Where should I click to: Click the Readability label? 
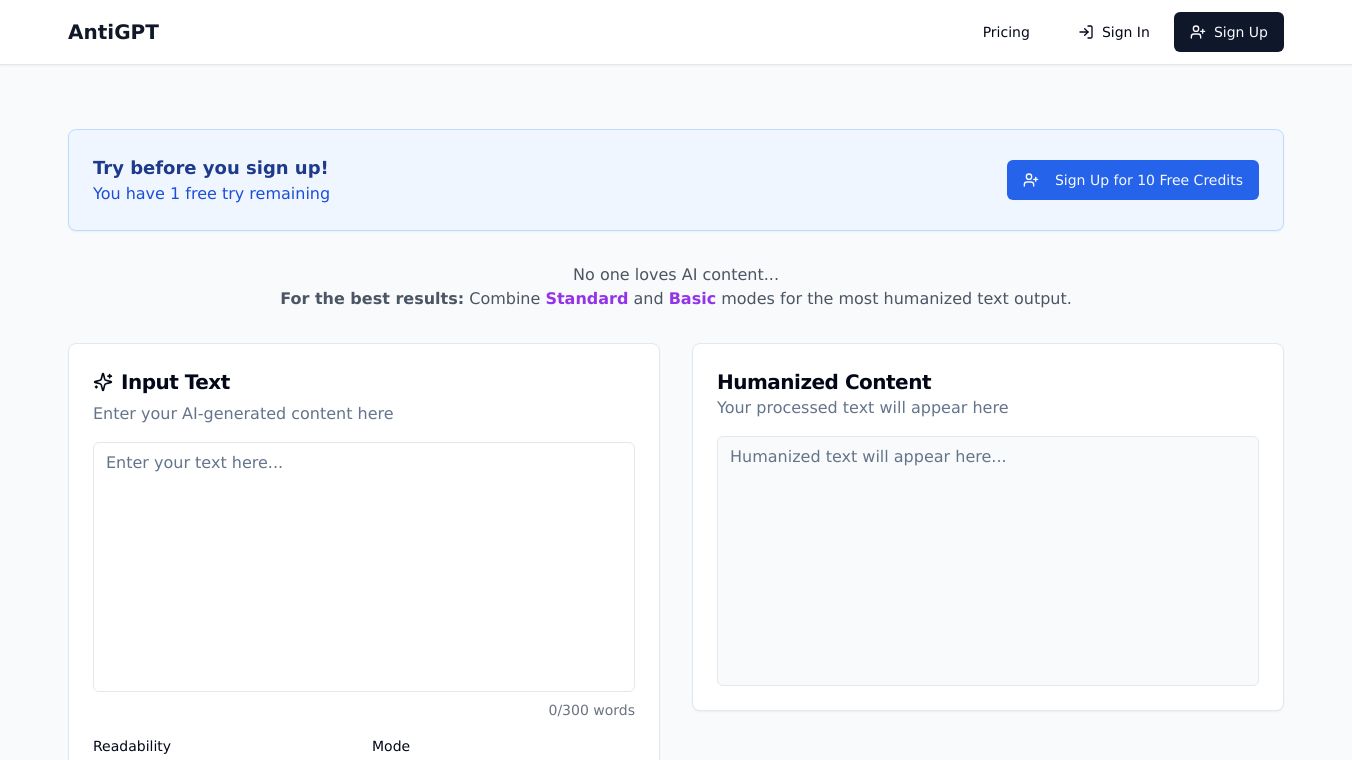(132, 746)
